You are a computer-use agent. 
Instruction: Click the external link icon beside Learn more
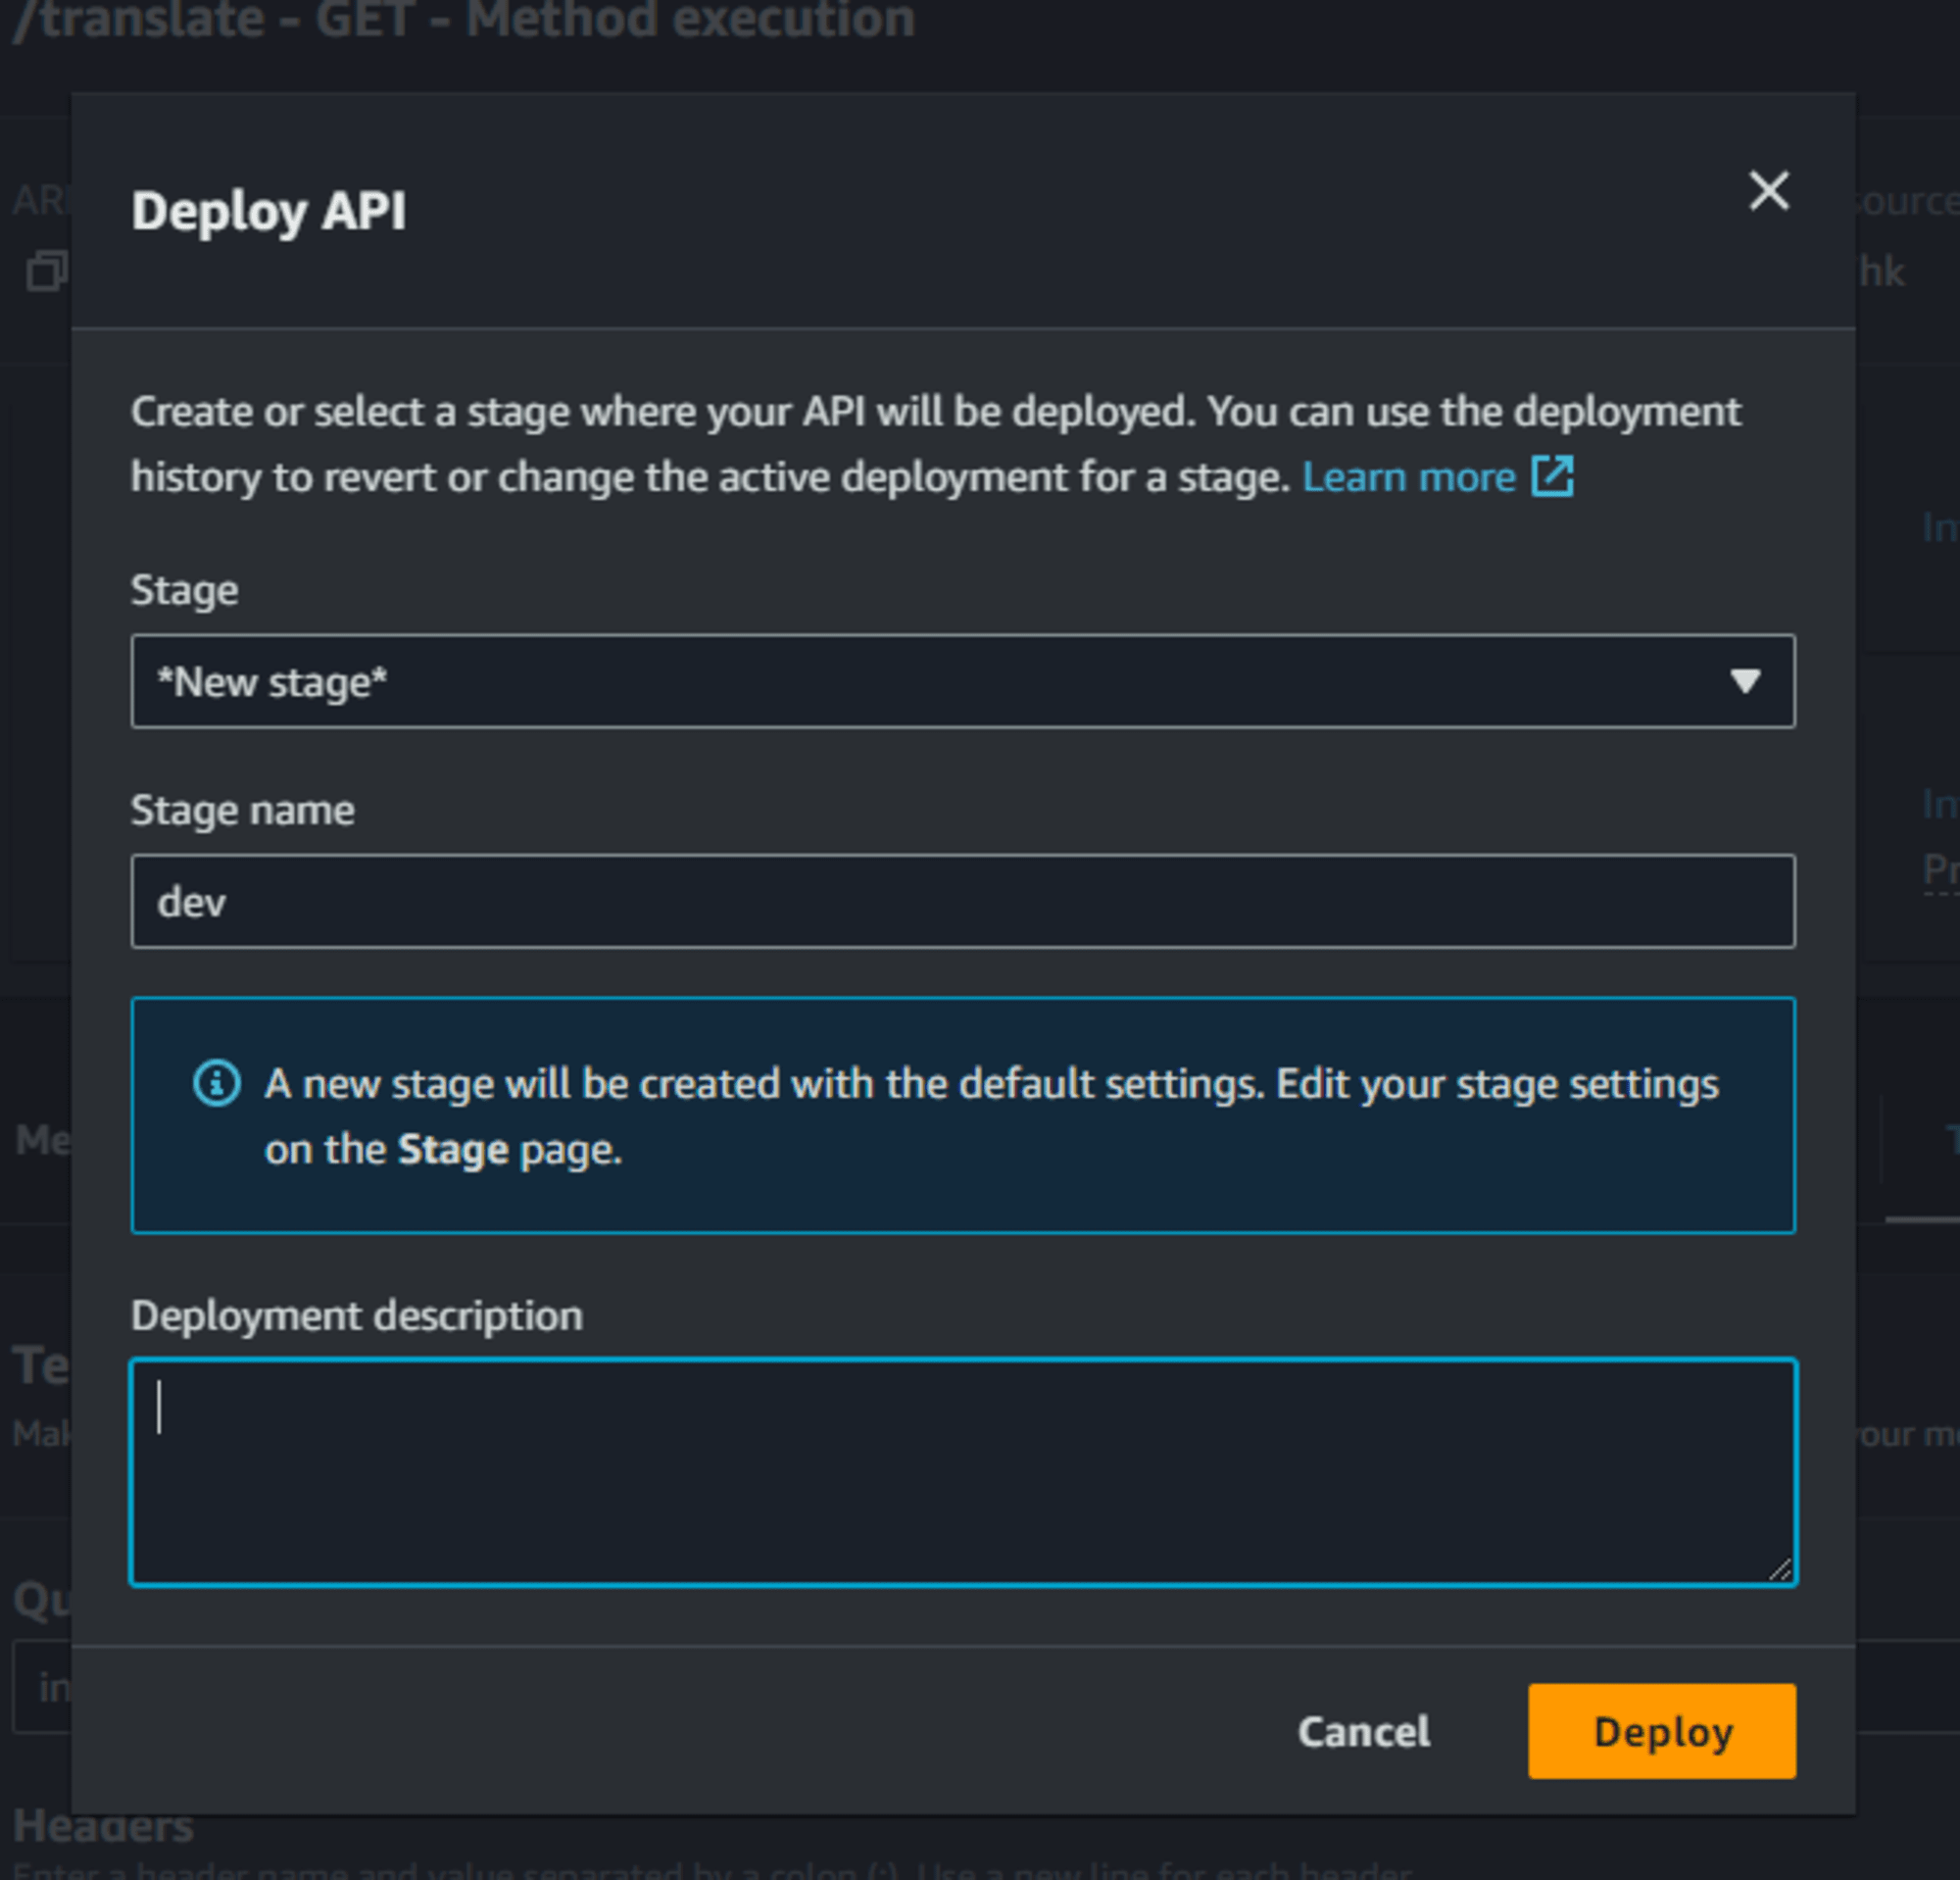1553,476
